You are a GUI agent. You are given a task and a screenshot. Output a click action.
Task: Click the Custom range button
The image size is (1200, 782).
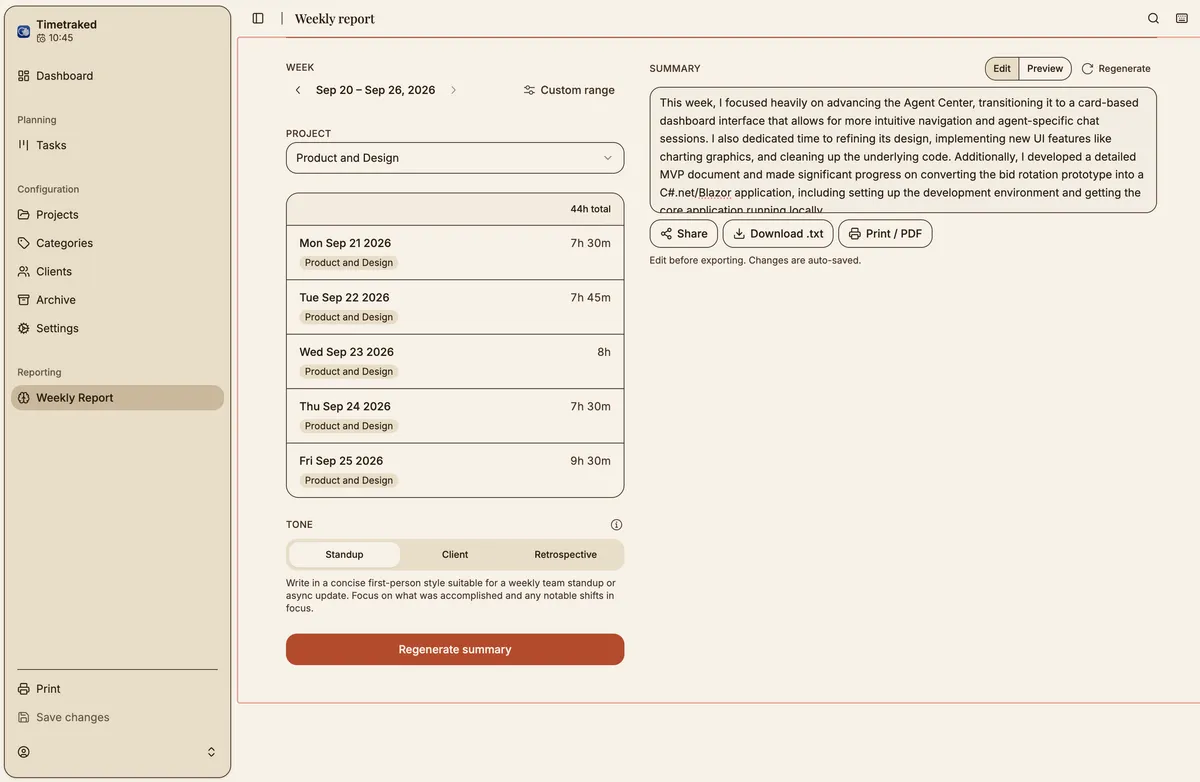pos(569,90)
